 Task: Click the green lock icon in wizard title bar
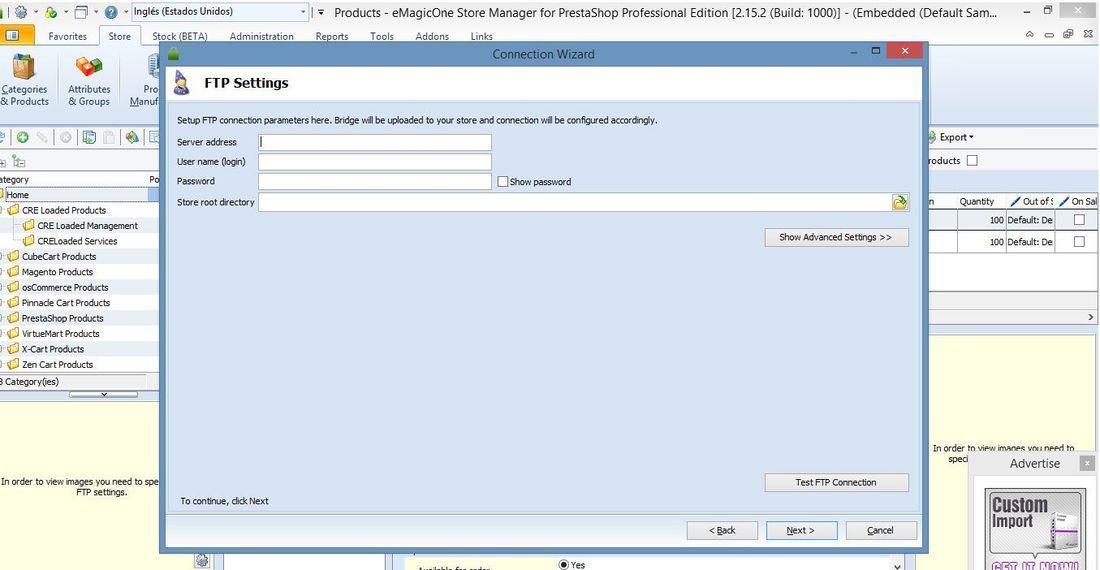[x=173, y=54]
